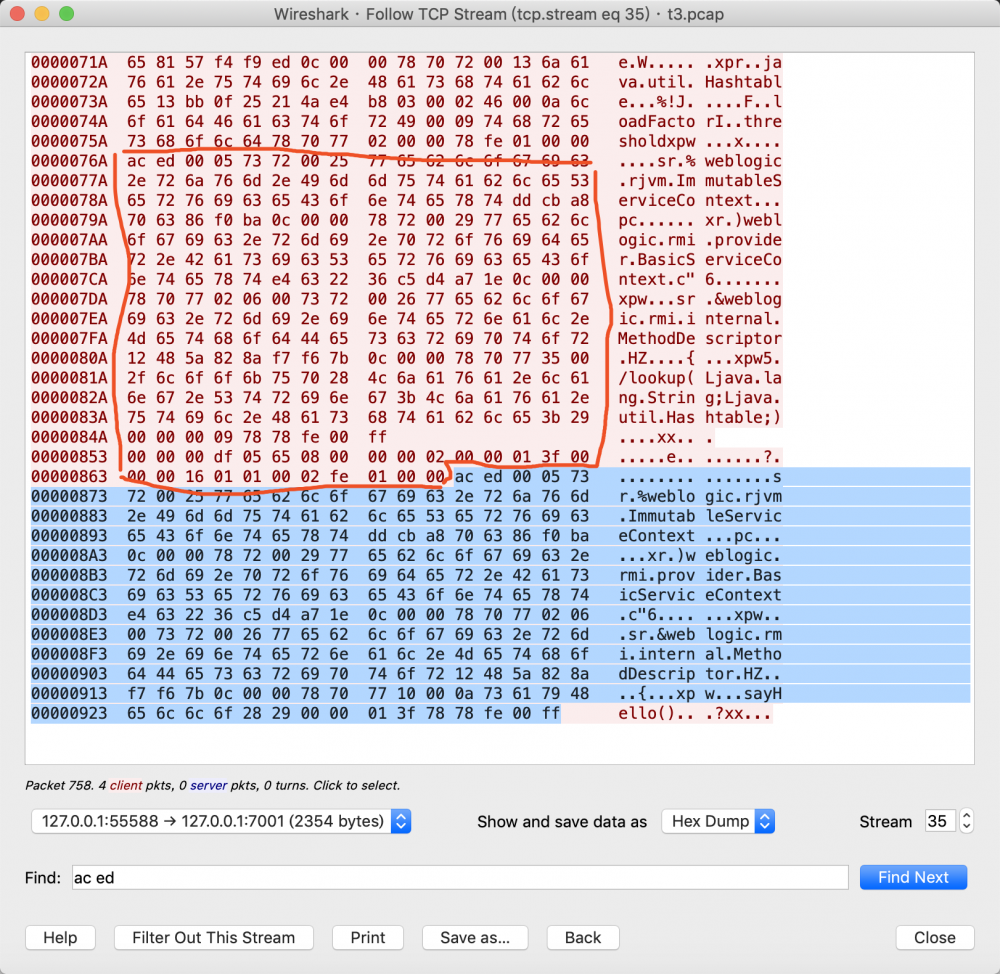Click the 'client' word in status line
The width and height of the screenshot is (1000, 974).
click(126, 785)
